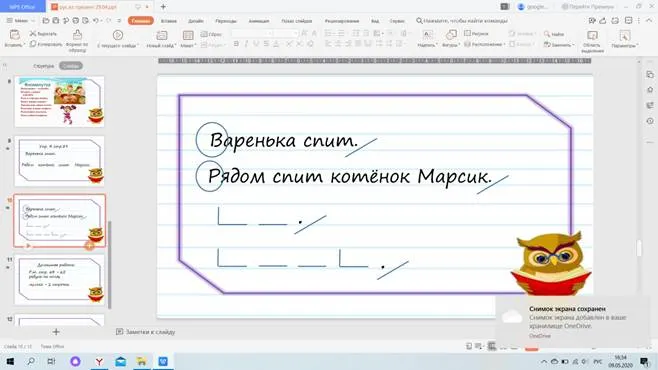Click the Open folder icon in quick toolbar
This screenshot has width=658, height=370.
[x=46, y=21]
